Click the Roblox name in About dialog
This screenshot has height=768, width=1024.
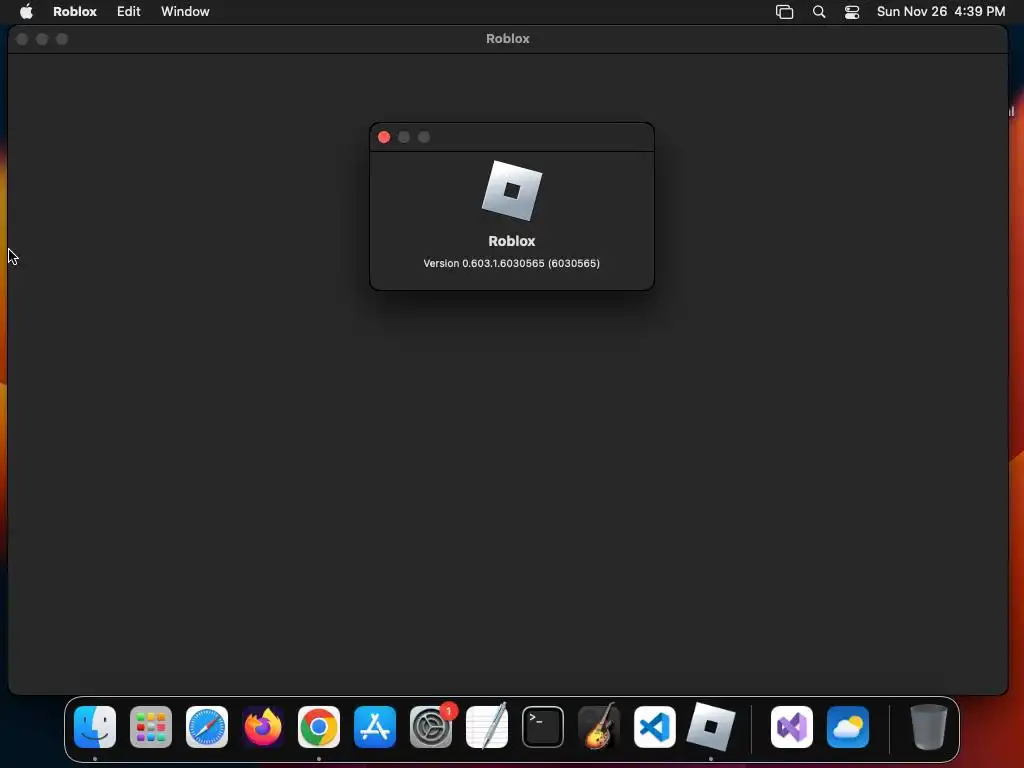pyautogui.click(x=511, y=241)
